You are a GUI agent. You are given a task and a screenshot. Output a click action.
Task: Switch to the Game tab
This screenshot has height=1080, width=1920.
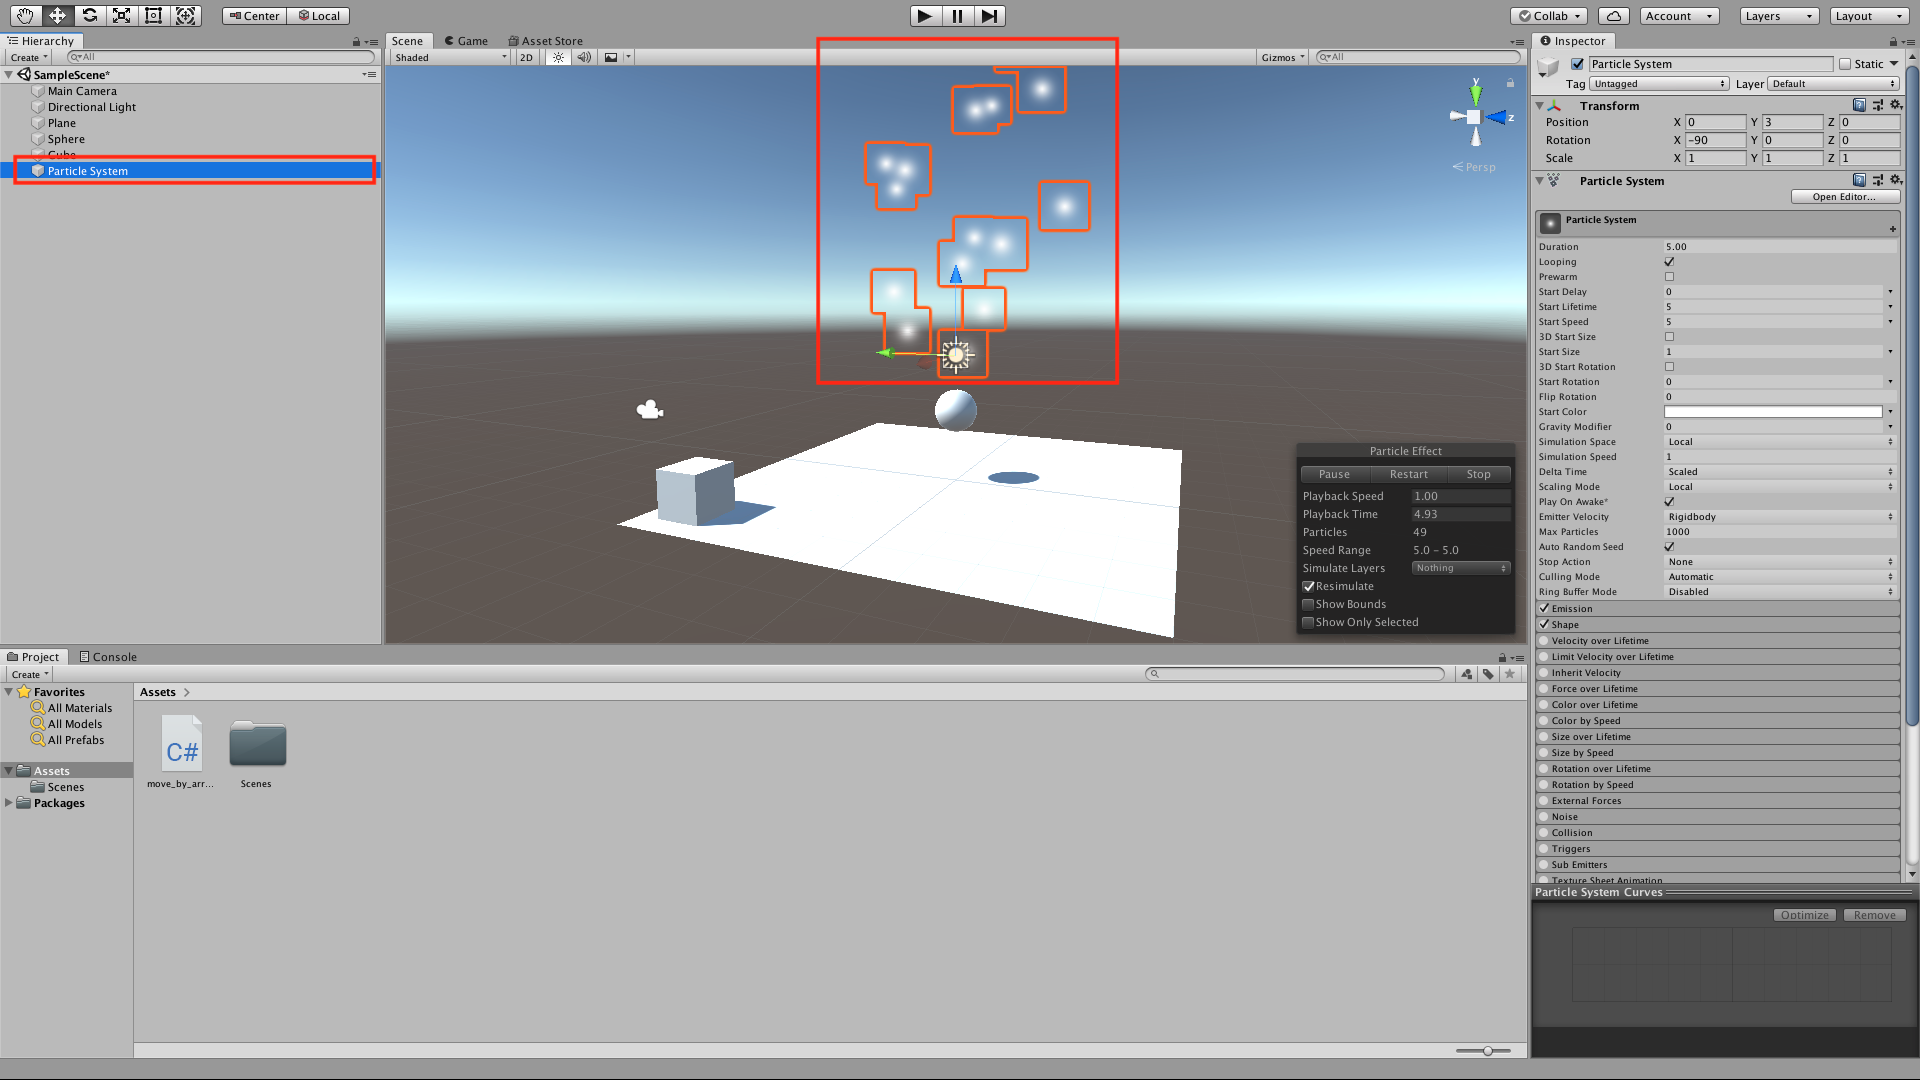point(466,41)
